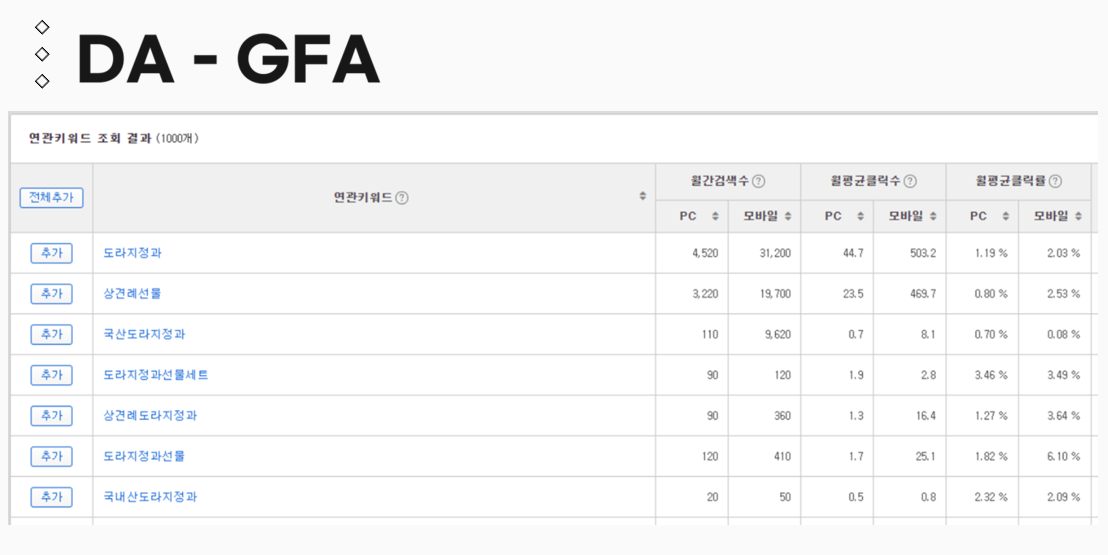Sort 월평균클릭수 모바일 column
The image size is (1108, 555).
point(933,216)
